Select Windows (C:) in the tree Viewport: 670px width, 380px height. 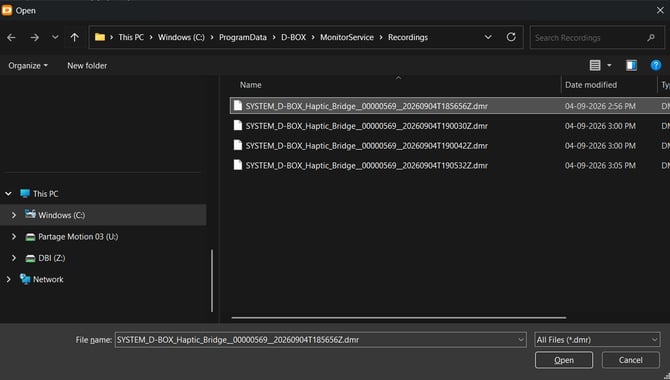pyautogui.click(x=62, y=215)
